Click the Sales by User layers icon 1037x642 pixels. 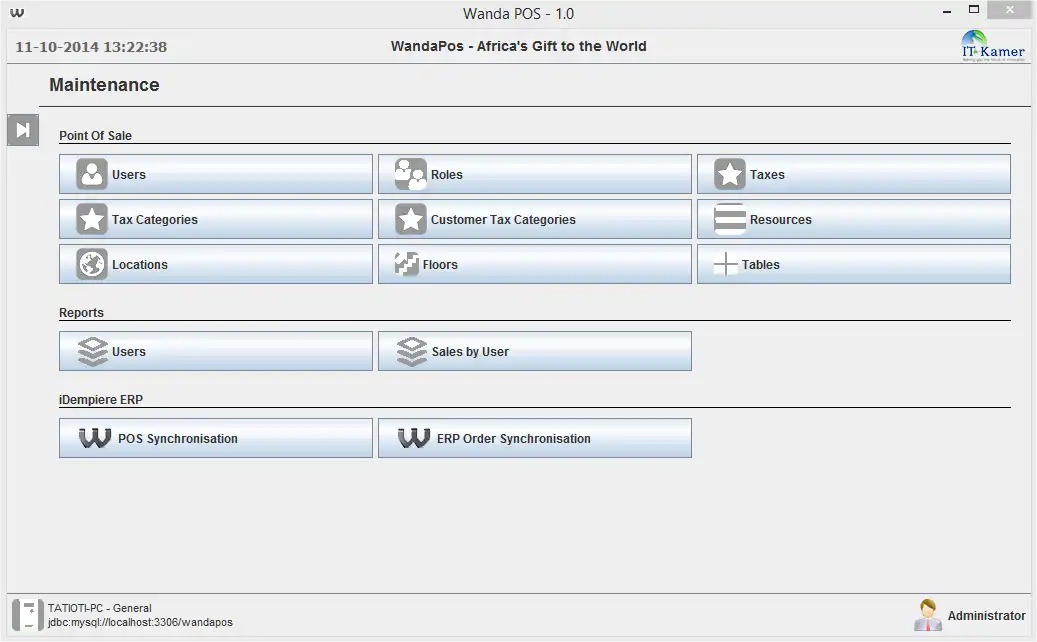click(411, 352)
